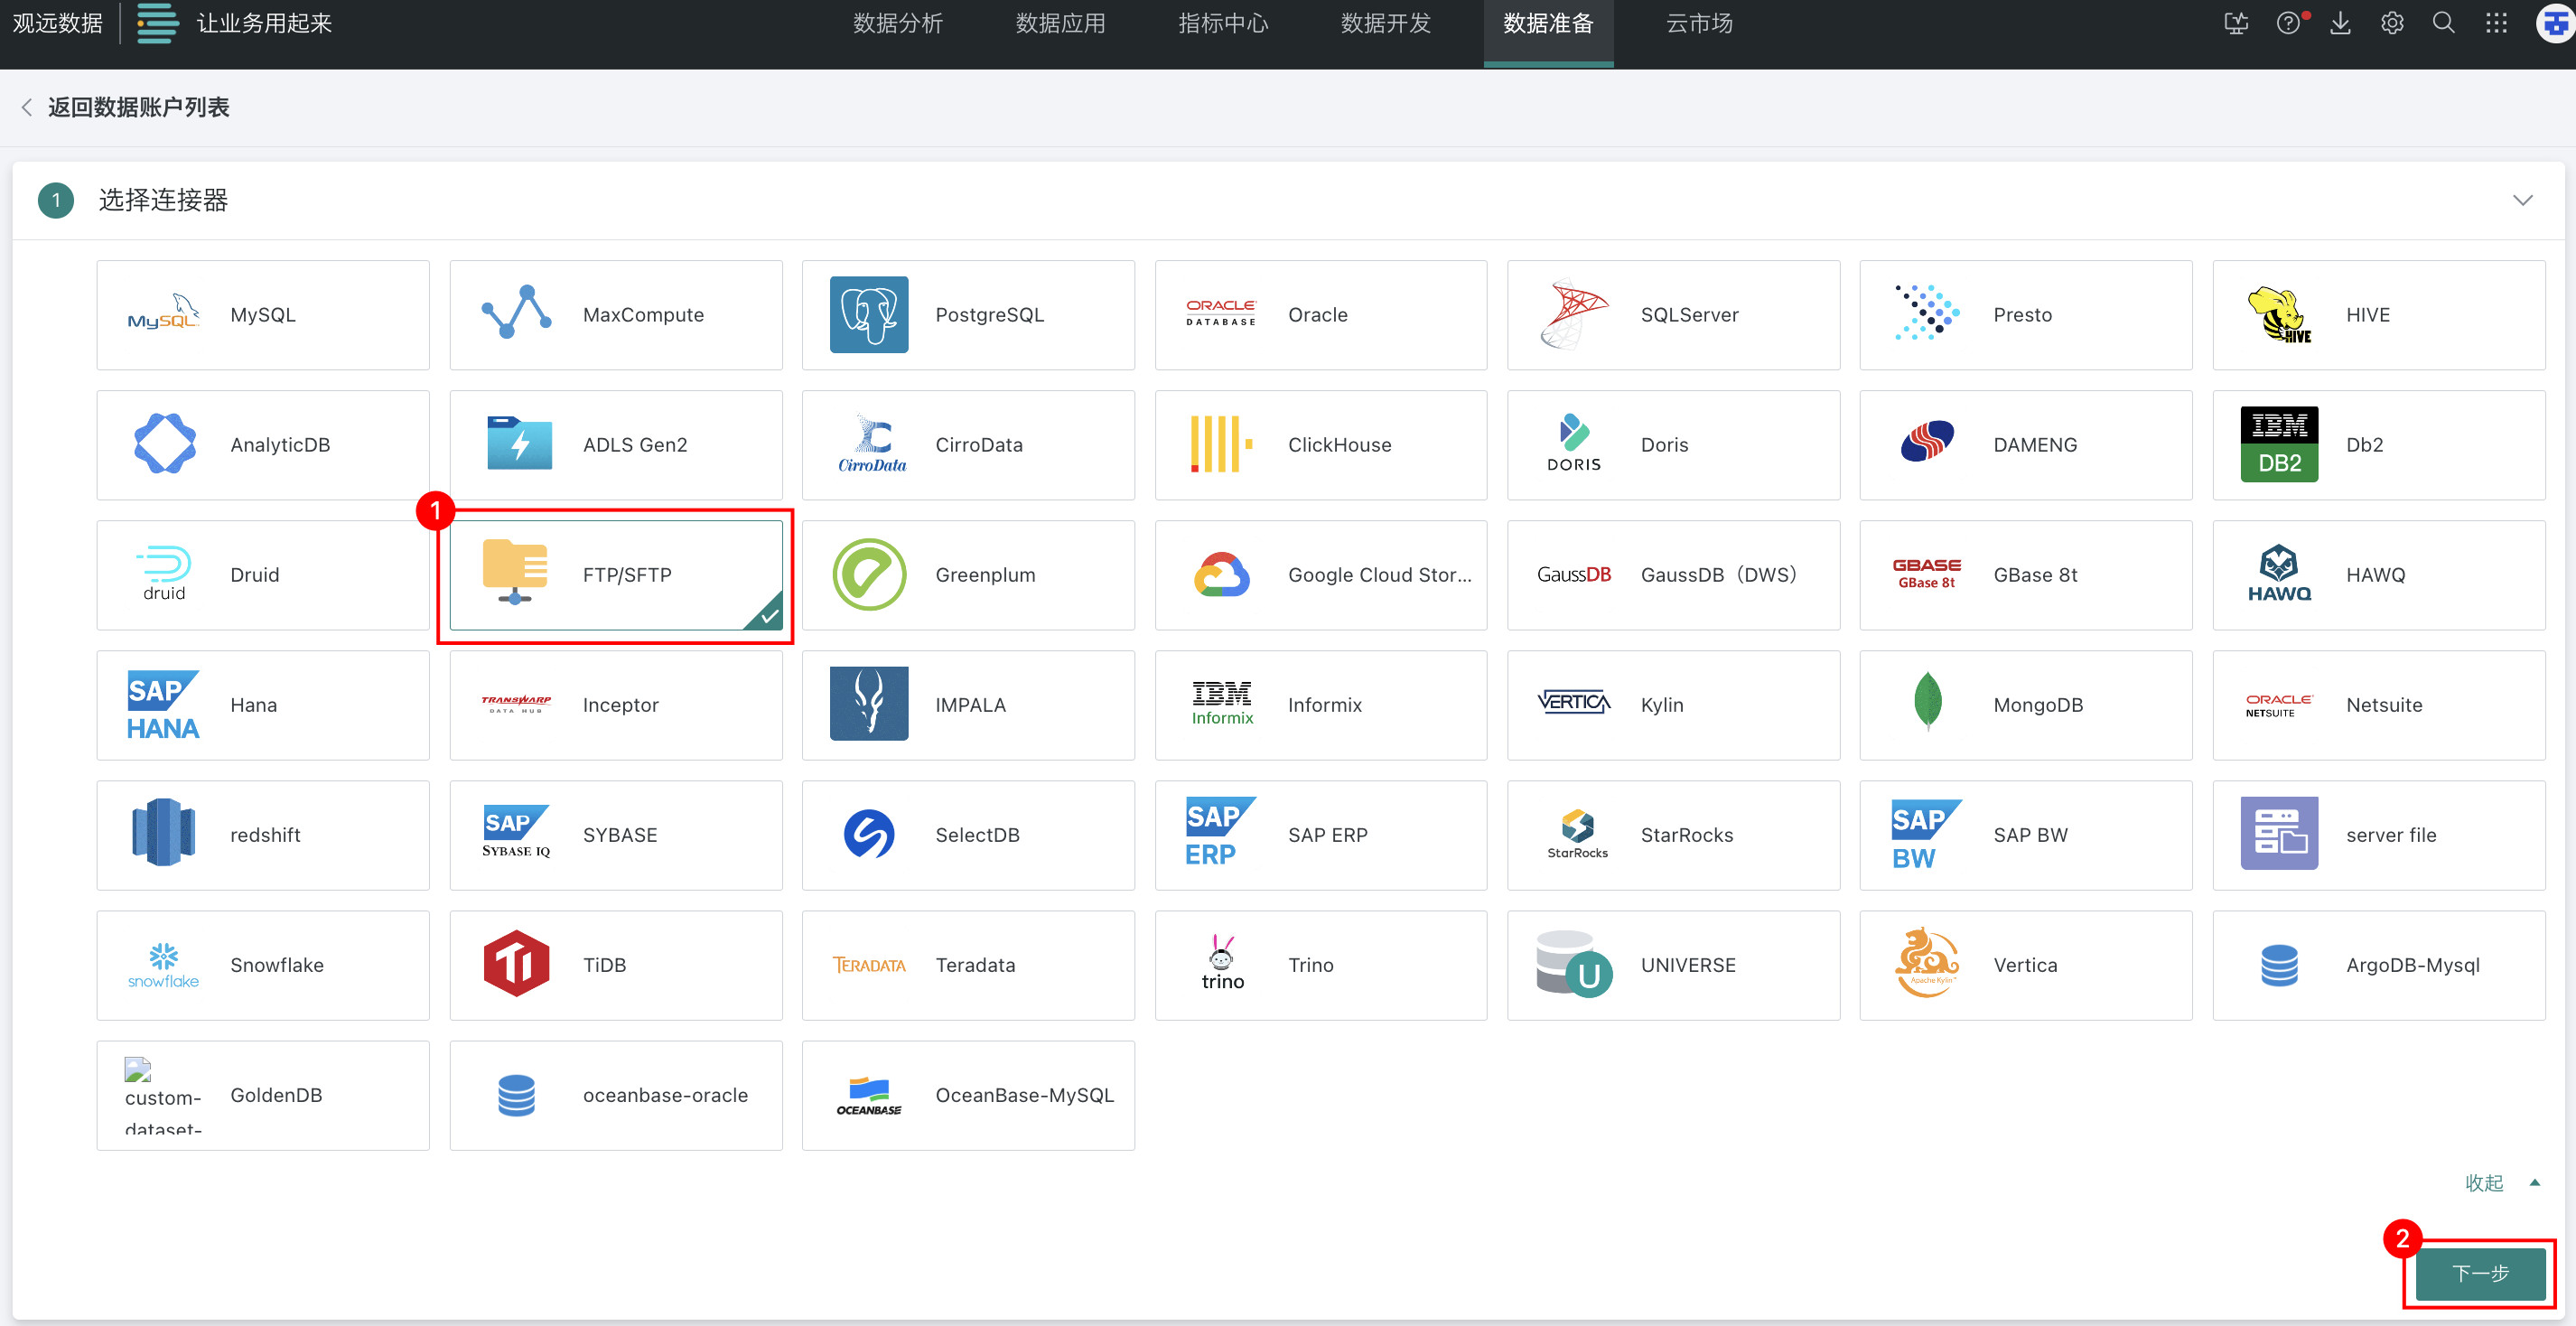This screenshot has width=2576, height=1326.
Task: Open the 云市场 tab
Action: click(1698, 23)
